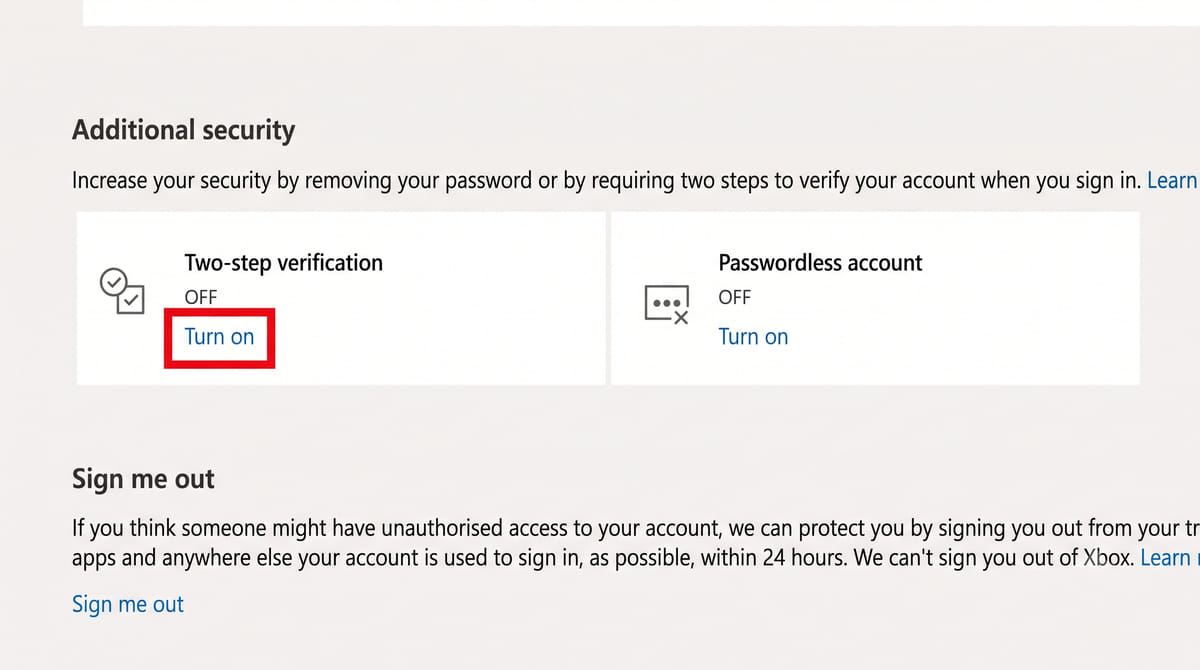This screenshot has width=1200, height=670.
Task: Turn on Passwordless account
Action: pyautogui.click(x=753, y=337)
